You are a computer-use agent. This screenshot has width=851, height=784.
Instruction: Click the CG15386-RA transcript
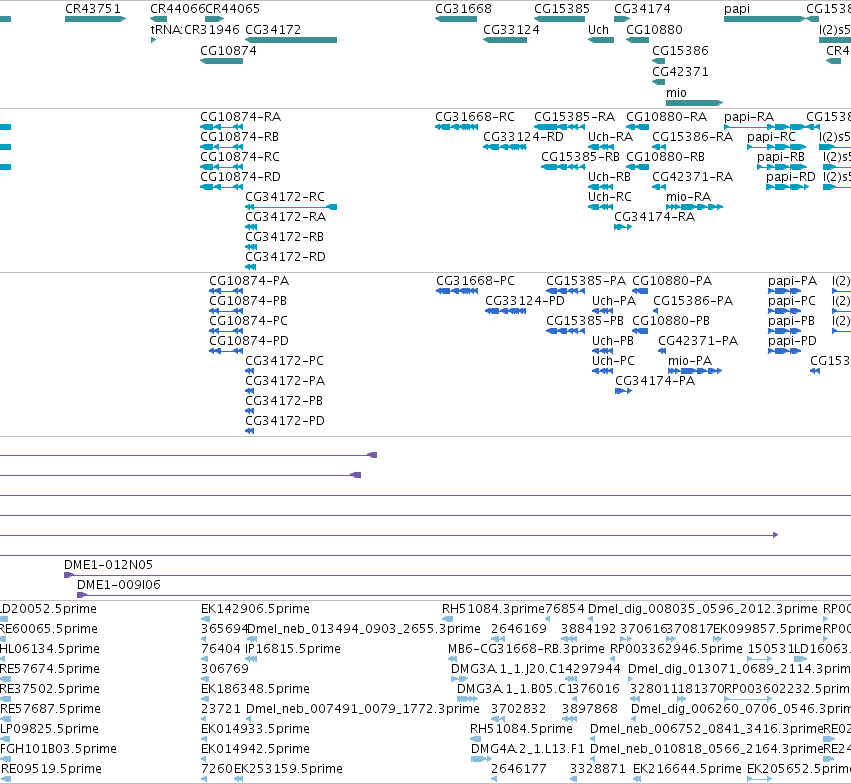(659, 147)
